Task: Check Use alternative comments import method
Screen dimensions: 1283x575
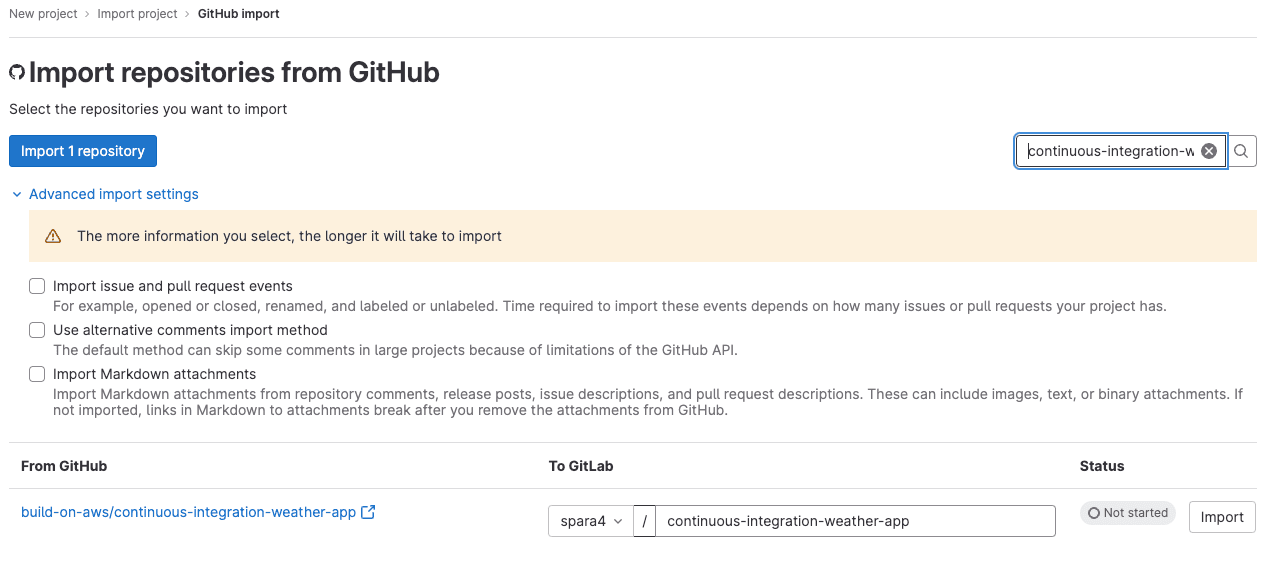Action: (x=37, y=330)
